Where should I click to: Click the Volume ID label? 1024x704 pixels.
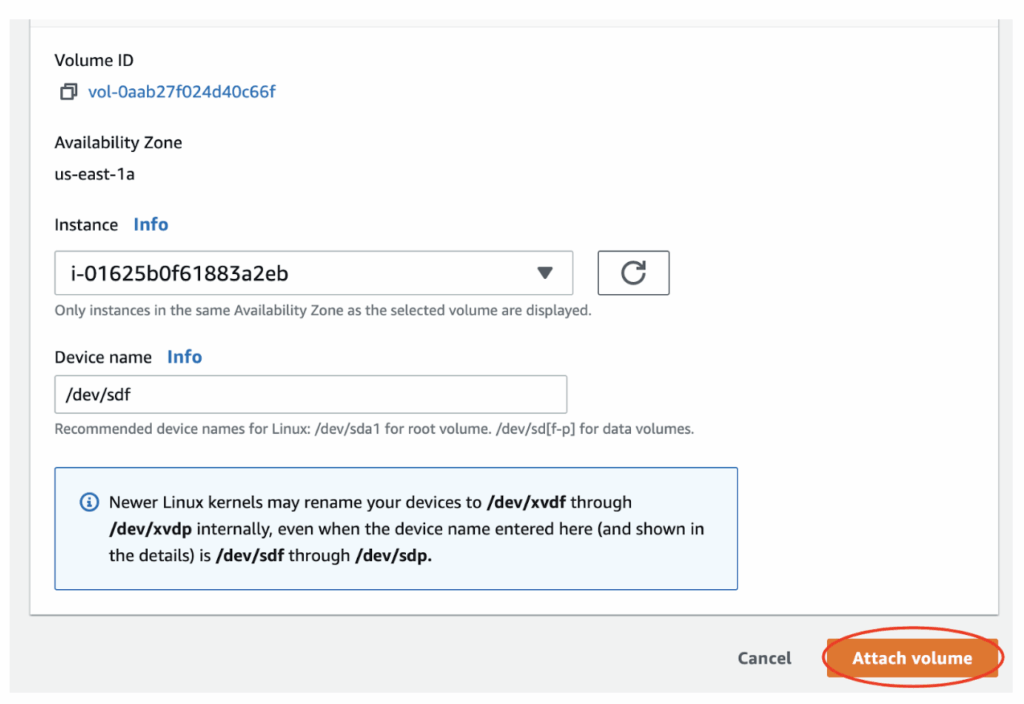point(93,60)
